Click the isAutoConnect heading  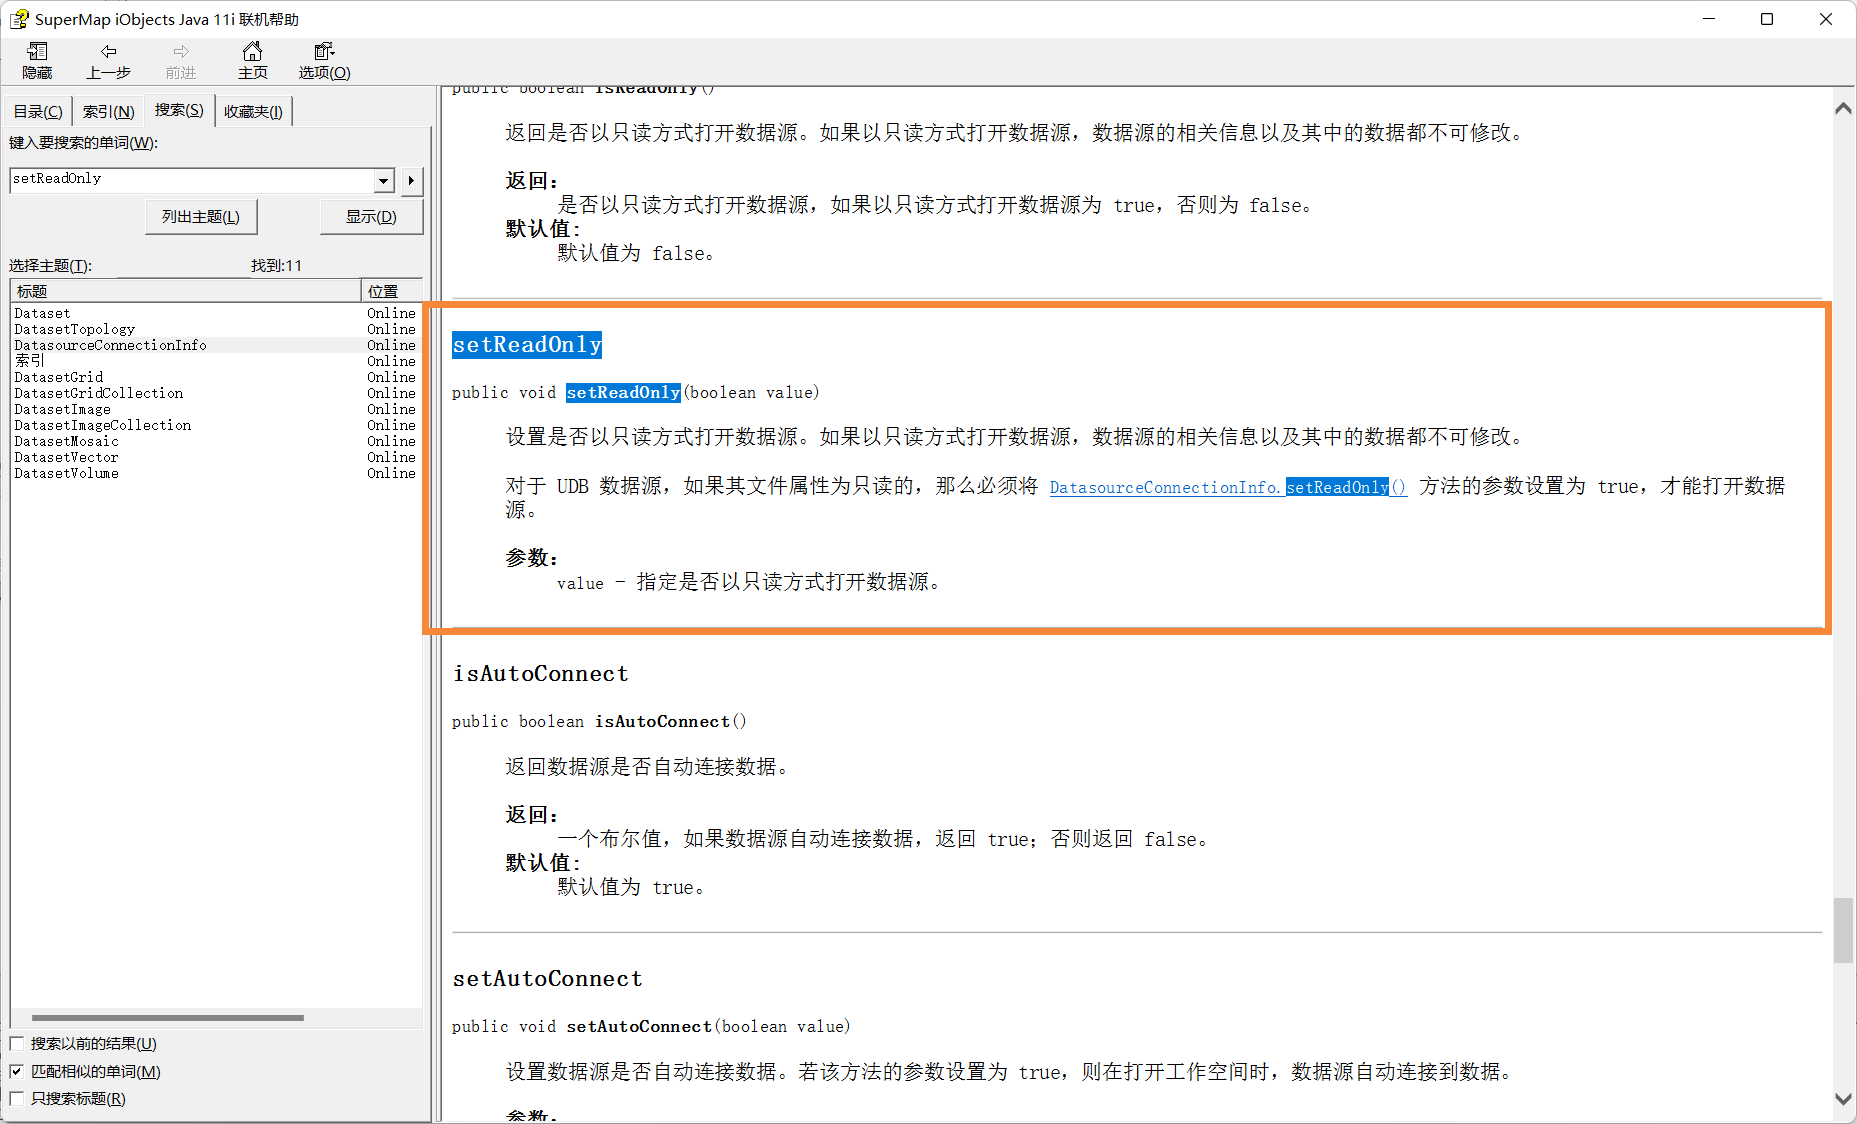pyautogui.click(x=541, y=674)
